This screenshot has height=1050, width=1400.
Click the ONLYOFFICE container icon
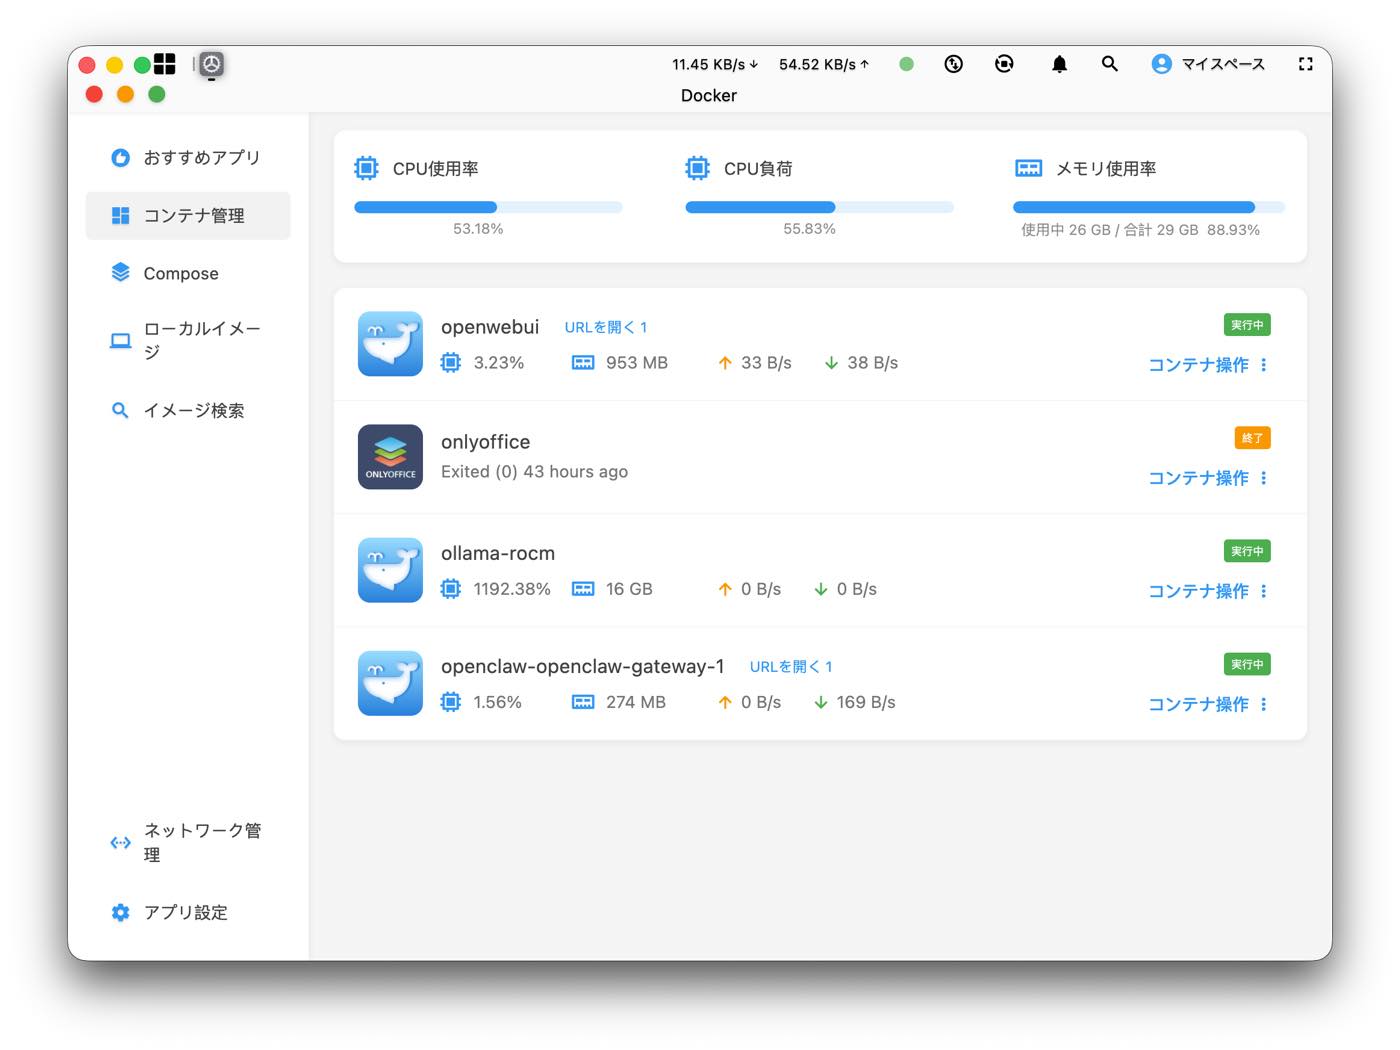[x=390, y=456]
